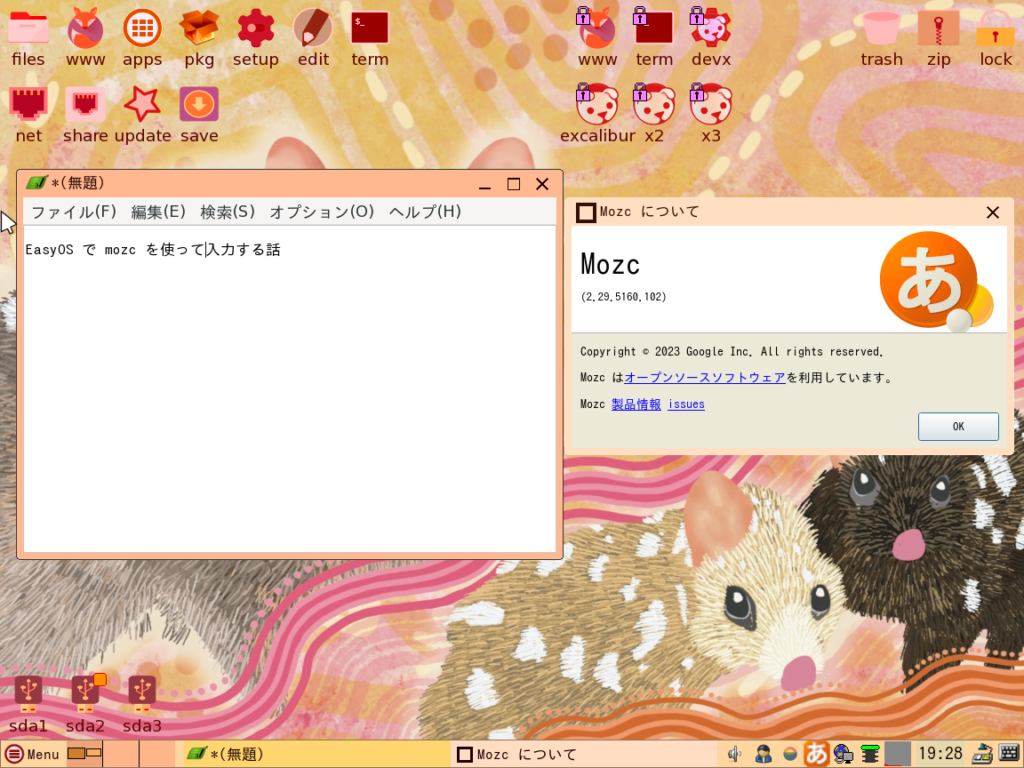Open the Menu button in taskbar
1024x768 pixels.
point(33,754)
